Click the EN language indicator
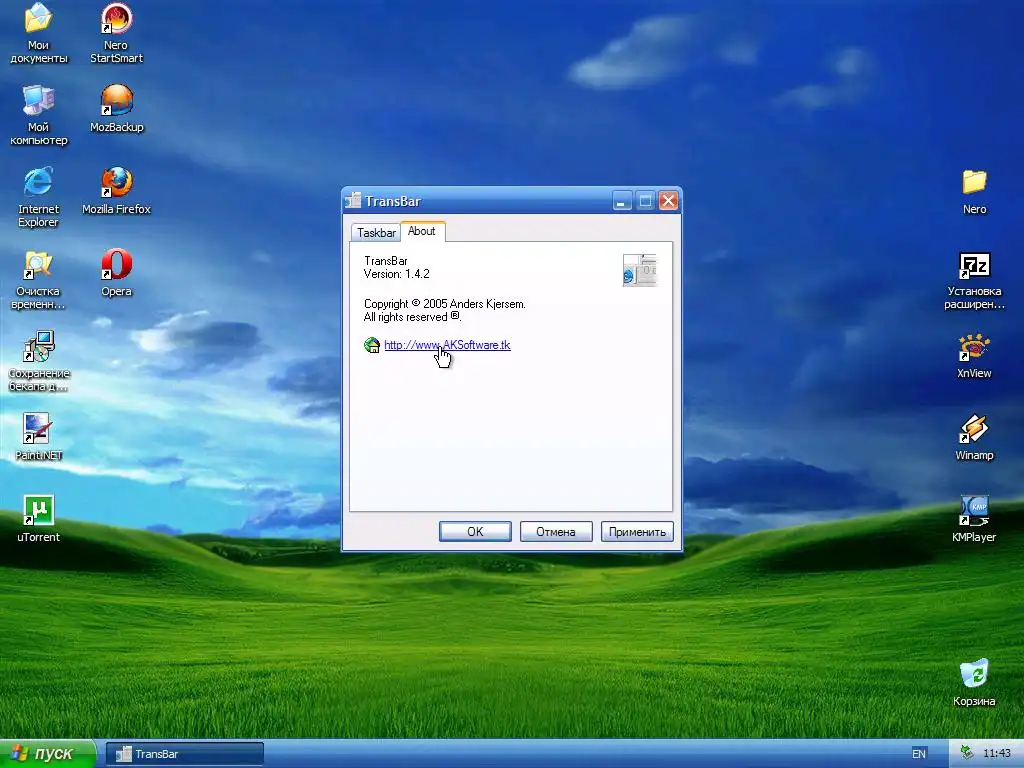 click(918, 754)
